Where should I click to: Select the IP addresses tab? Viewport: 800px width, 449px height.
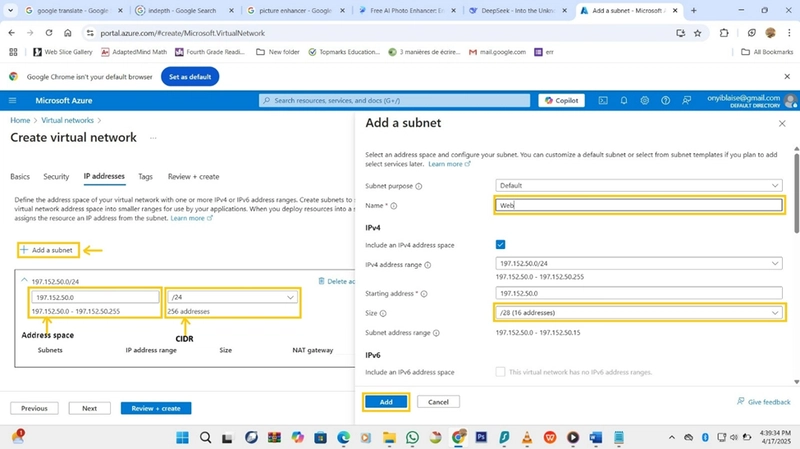coord(104,176)
